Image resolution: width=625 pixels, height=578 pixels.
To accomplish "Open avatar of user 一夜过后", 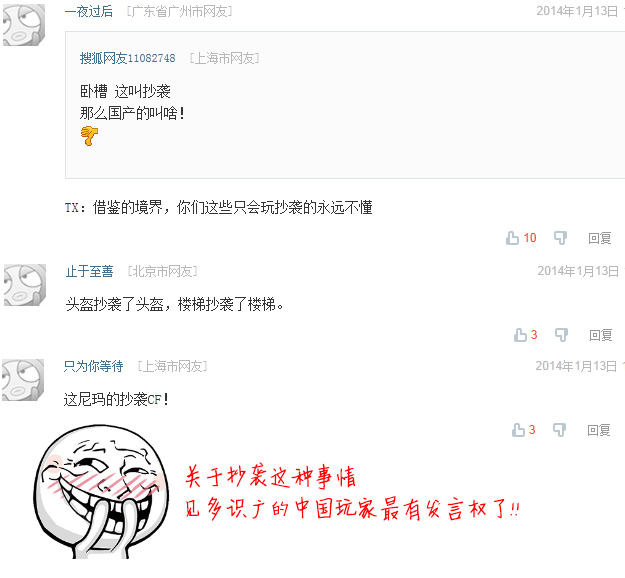I will pos(24,25).
